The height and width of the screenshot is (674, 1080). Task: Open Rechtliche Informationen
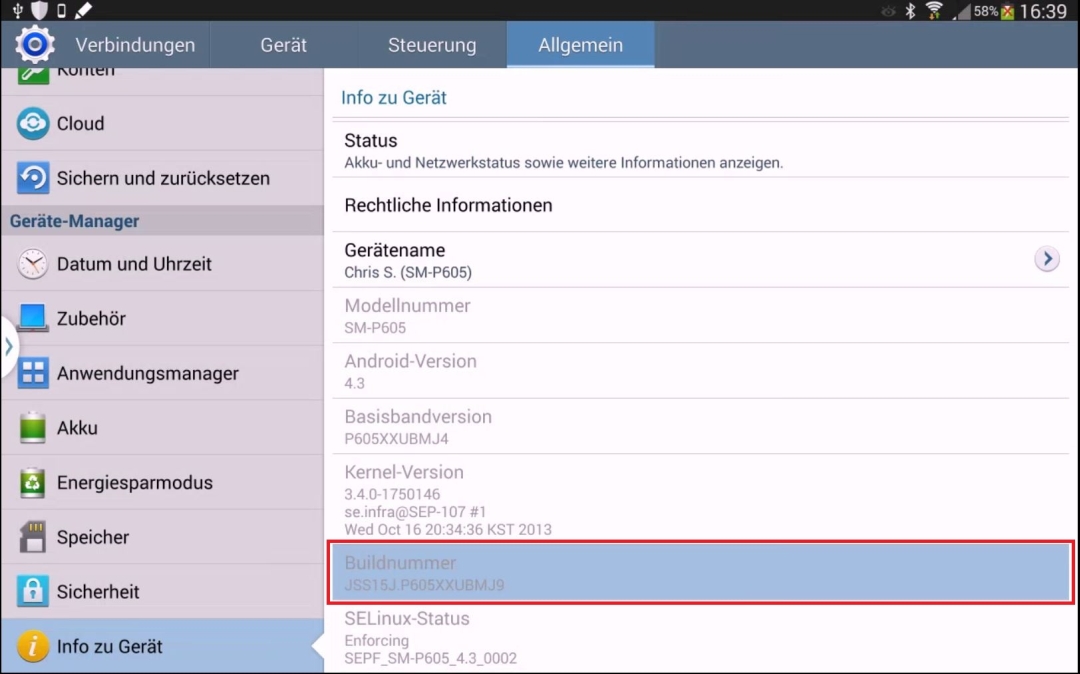pos(700,205)
